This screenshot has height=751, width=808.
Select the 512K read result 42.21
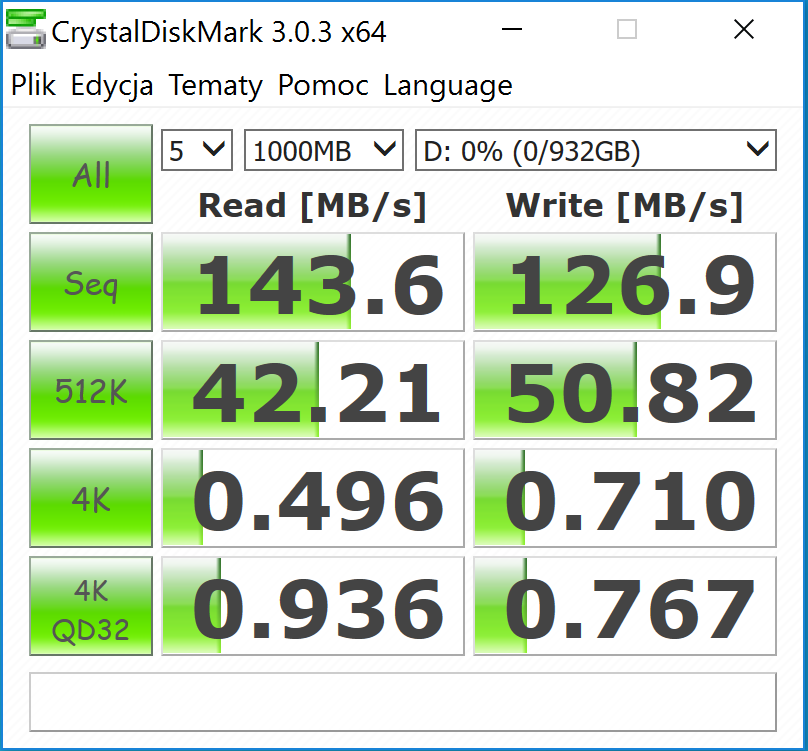point(313,390)
